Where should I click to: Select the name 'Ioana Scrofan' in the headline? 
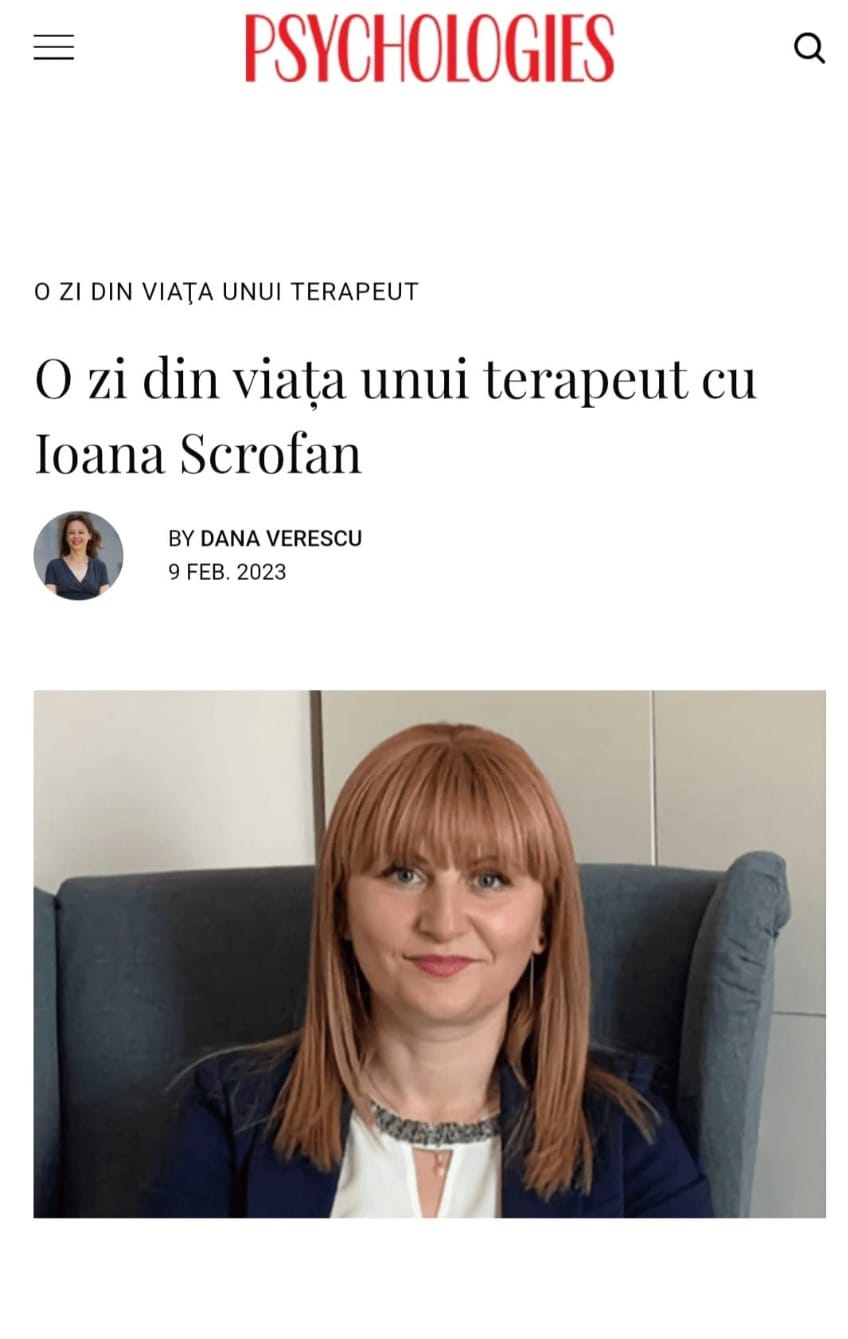click(x=198, y=454)
